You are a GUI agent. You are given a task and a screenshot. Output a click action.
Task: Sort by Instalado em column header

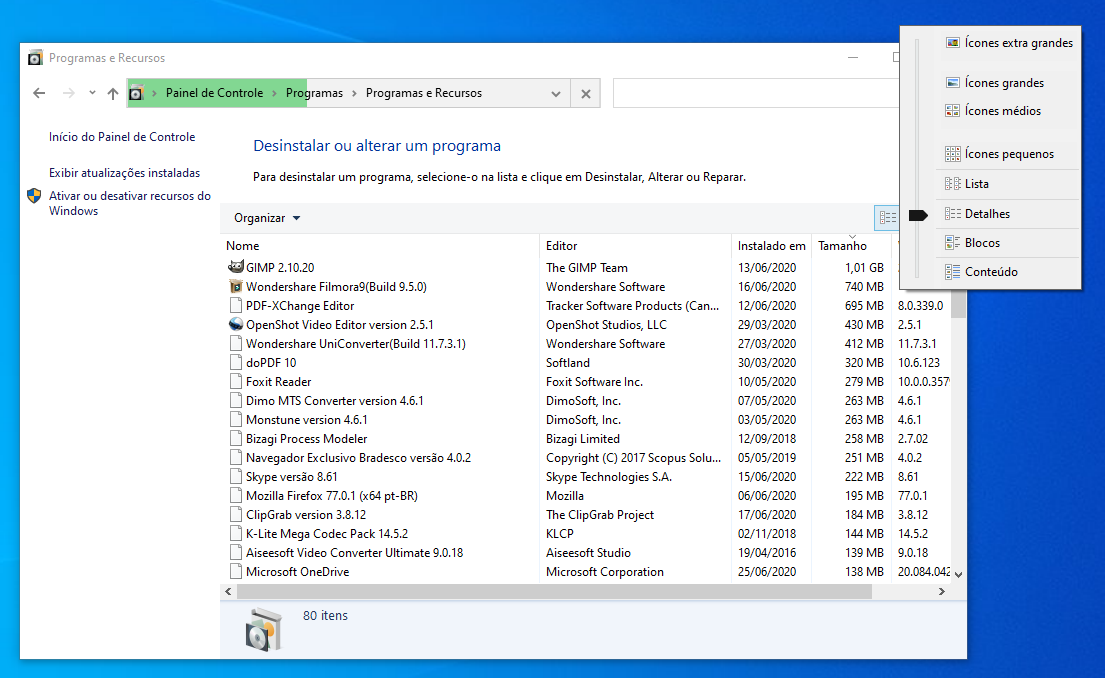coord(772,246)
